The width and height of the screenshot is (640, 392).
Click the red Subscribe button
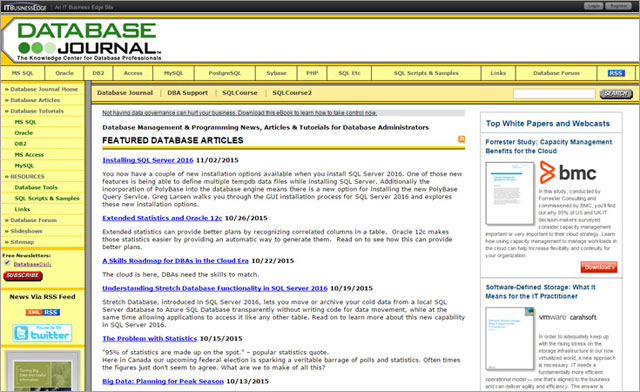23,276
